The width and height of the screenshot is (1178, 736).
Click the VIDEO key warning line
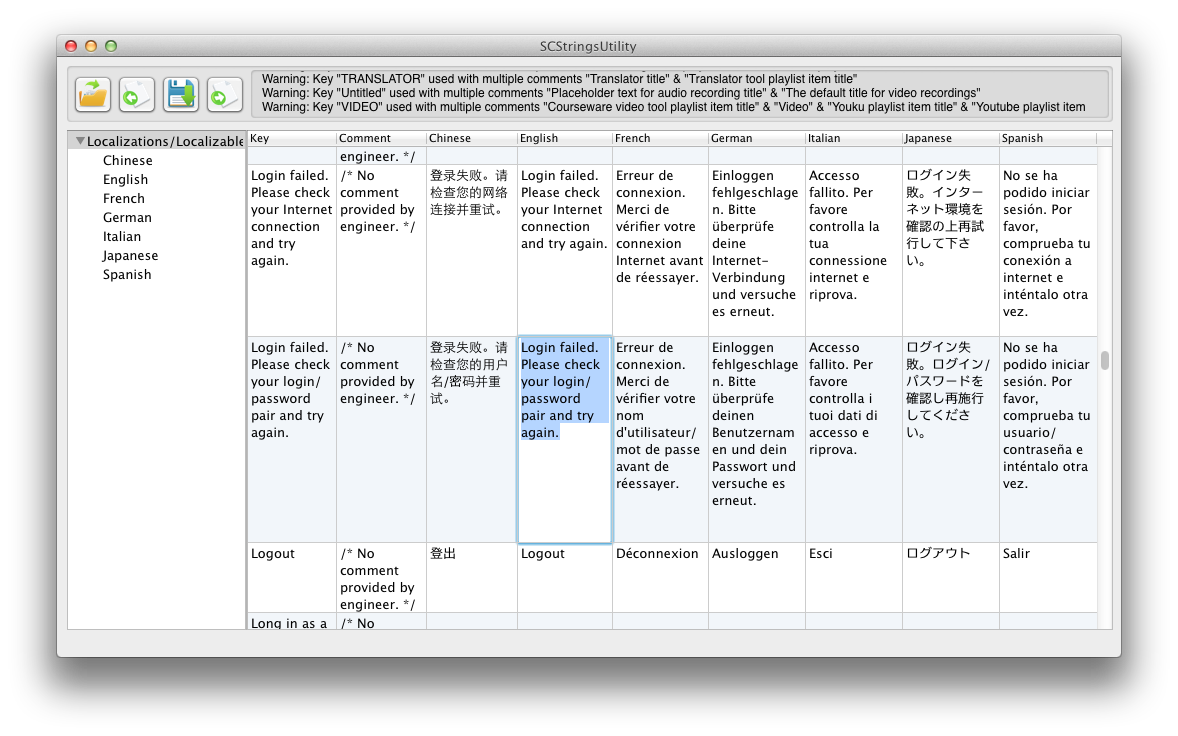click(673, 107)
